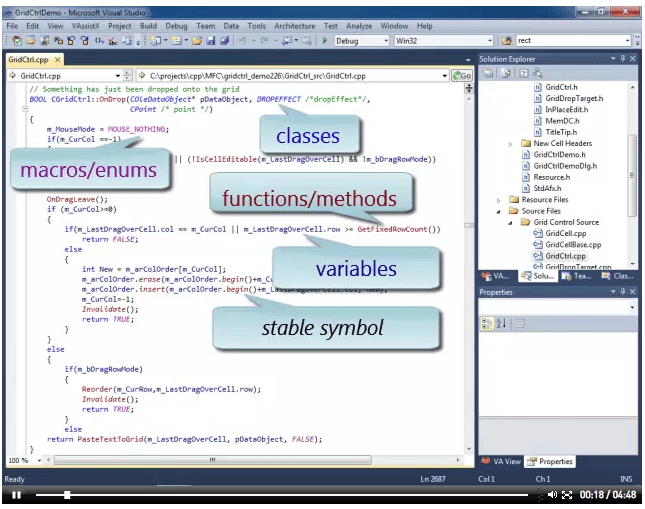Click the editor horizontal scrollbar thumb
This screenshot has height=509, width=645.
tap(213, 460)
